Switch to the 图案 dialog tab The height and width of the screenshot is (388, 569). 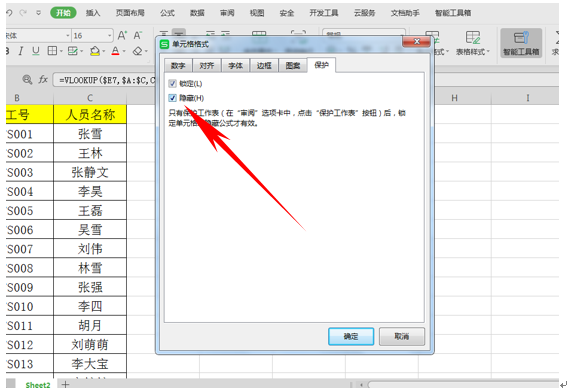click(x=293, y=65)
